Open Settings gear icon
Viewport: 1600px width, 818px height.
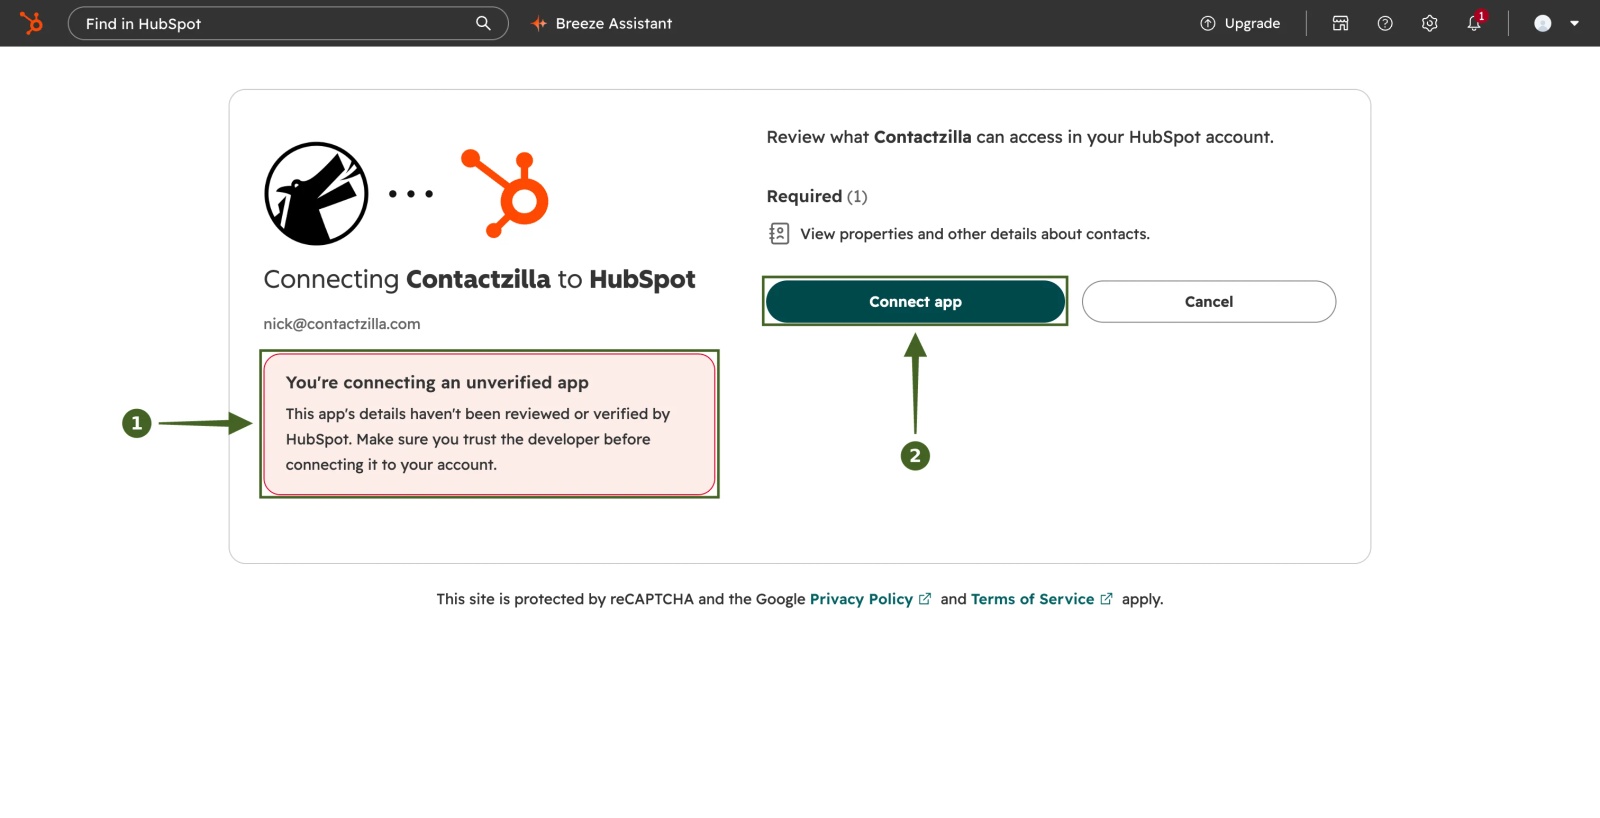click(1429, 23)
